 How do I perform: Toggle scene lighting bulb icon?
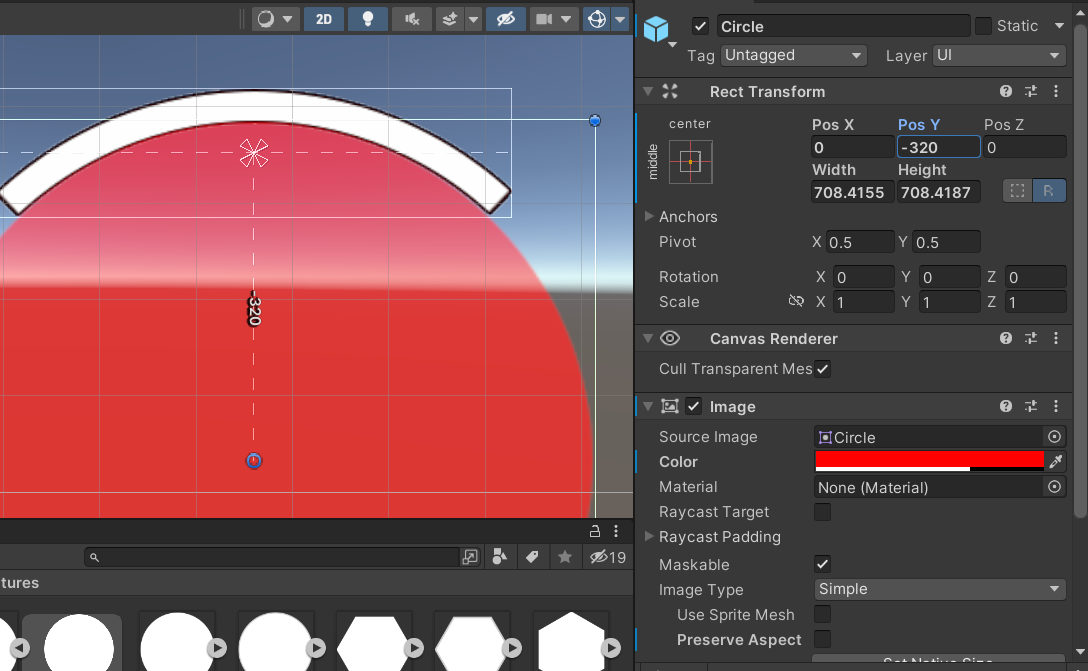click(x=368, y=19)
